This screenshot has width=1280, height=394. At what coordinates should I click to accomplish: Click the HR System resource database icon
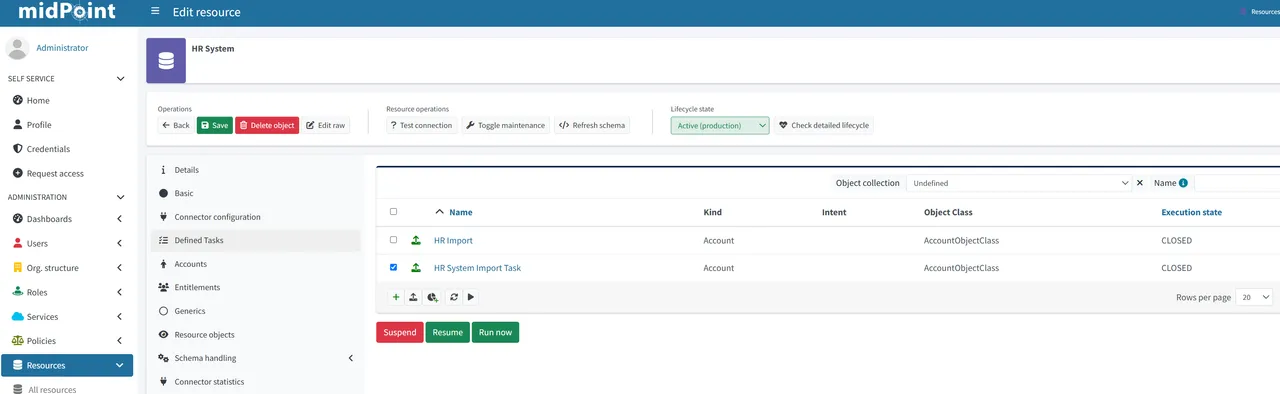point(166,60)
